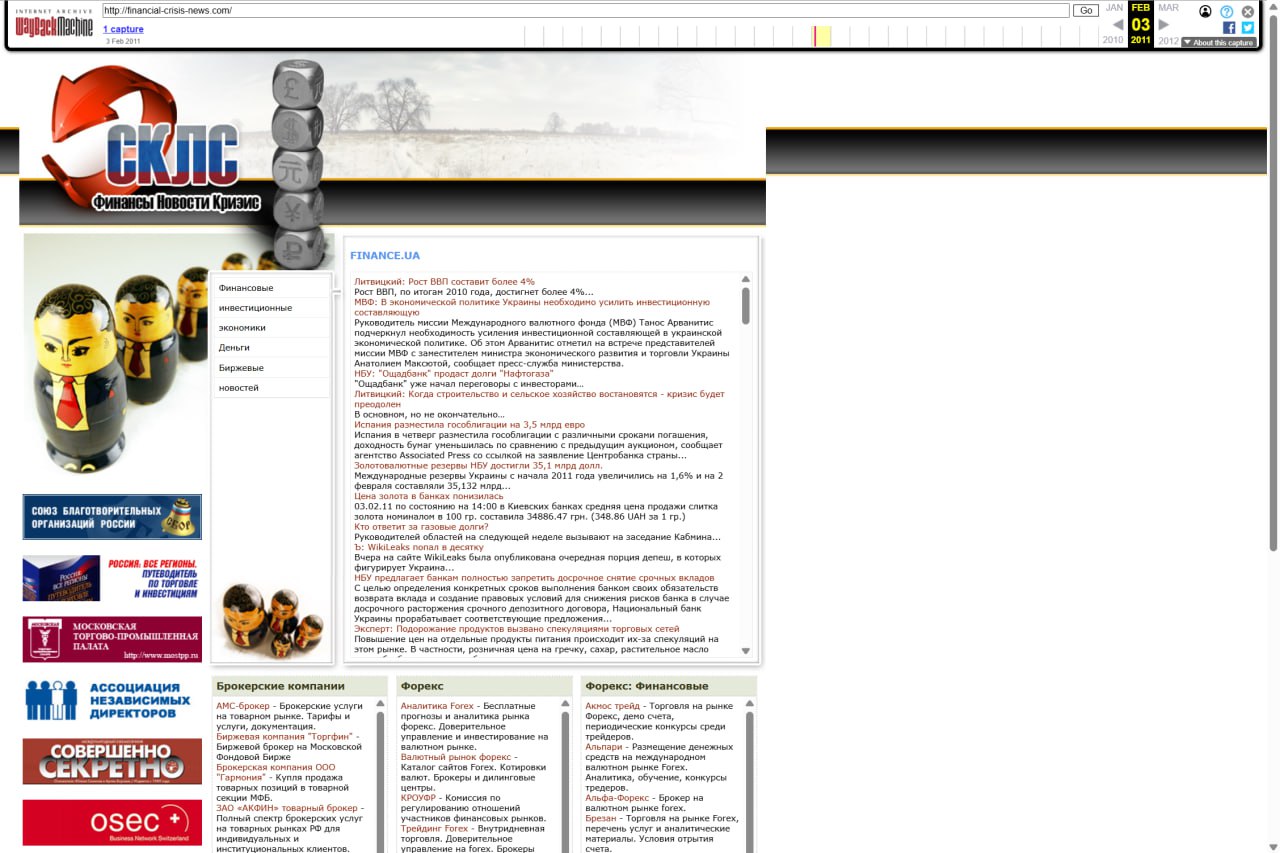Click the Wayback user account icon
This screenshot has width=1280, height=853.
click(x=1205, y=11)
